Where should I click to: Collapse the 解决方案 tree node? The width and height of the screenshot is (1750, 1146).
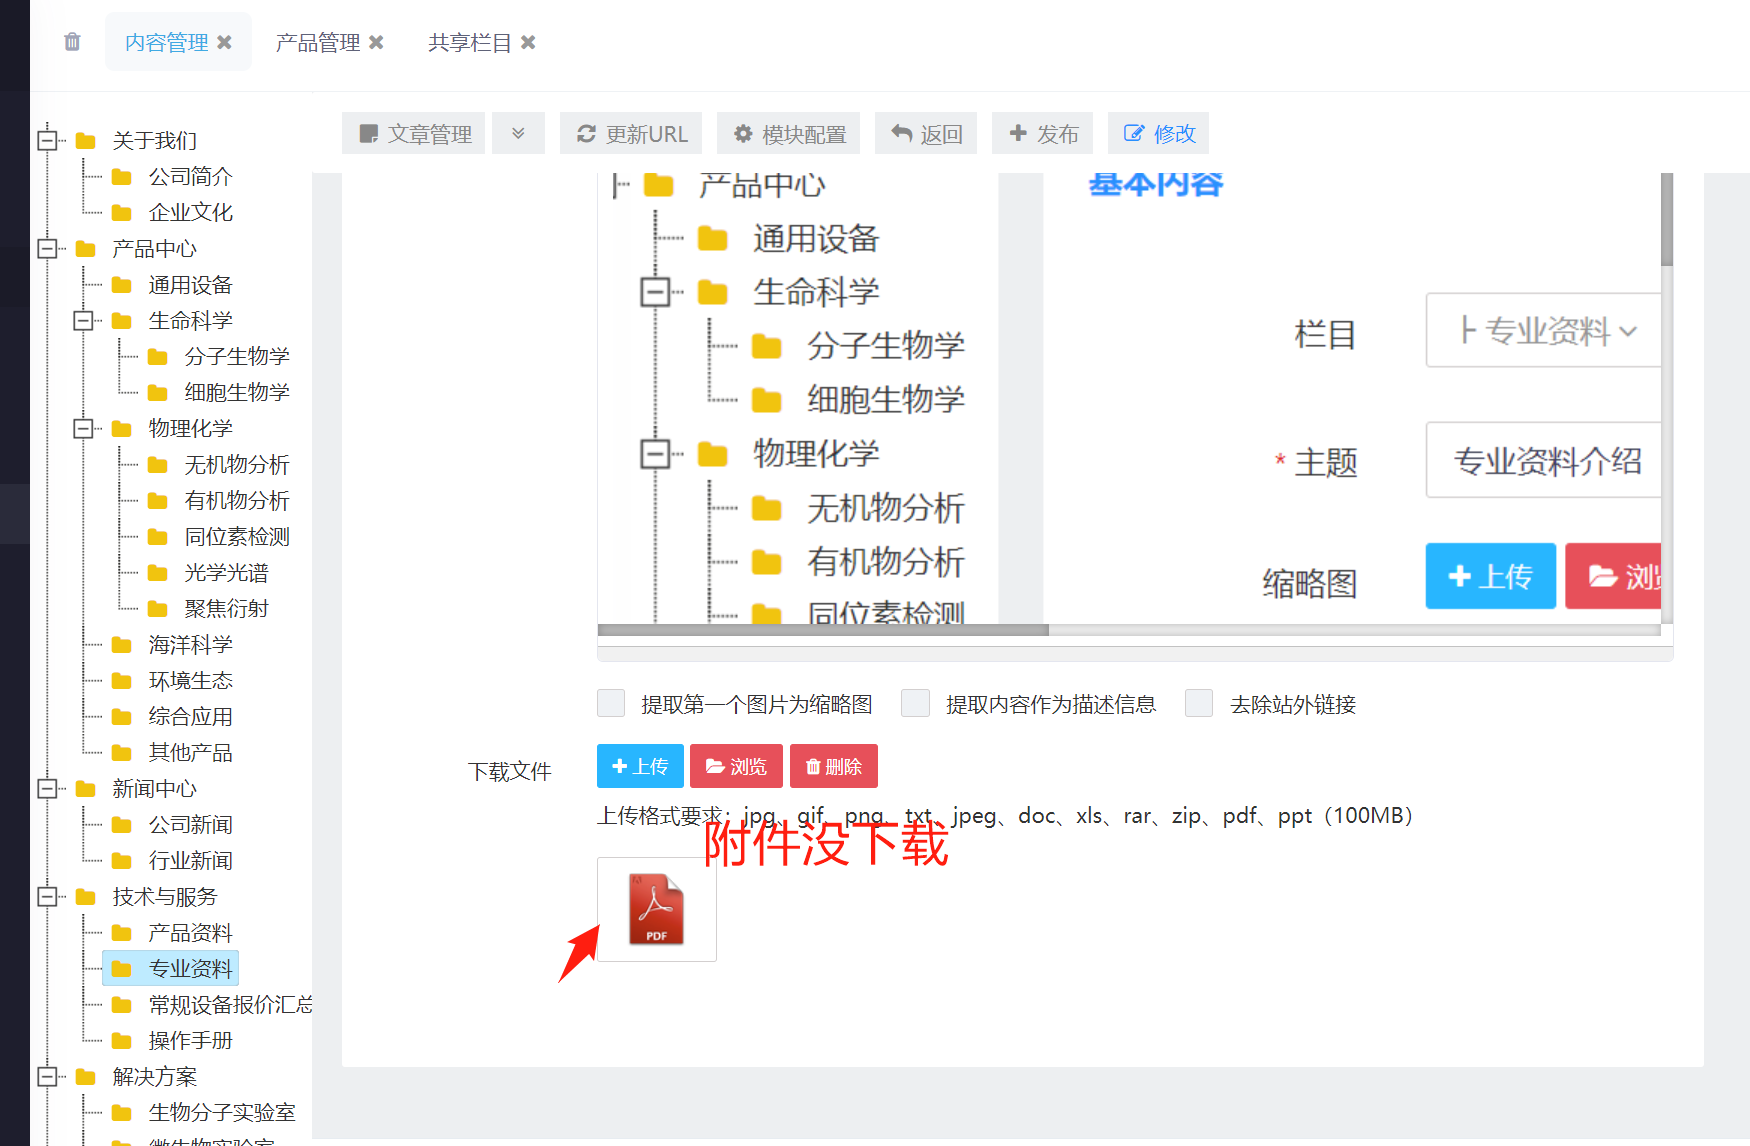pos(47,1076)
